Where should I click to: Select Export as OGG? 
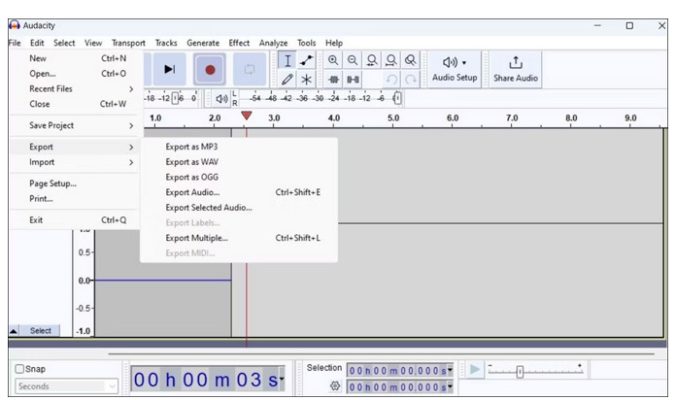238,177
